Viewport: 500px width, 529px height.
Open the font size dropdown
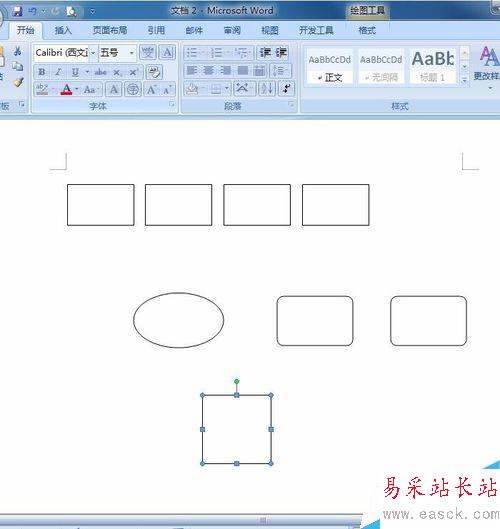point(132,53)
